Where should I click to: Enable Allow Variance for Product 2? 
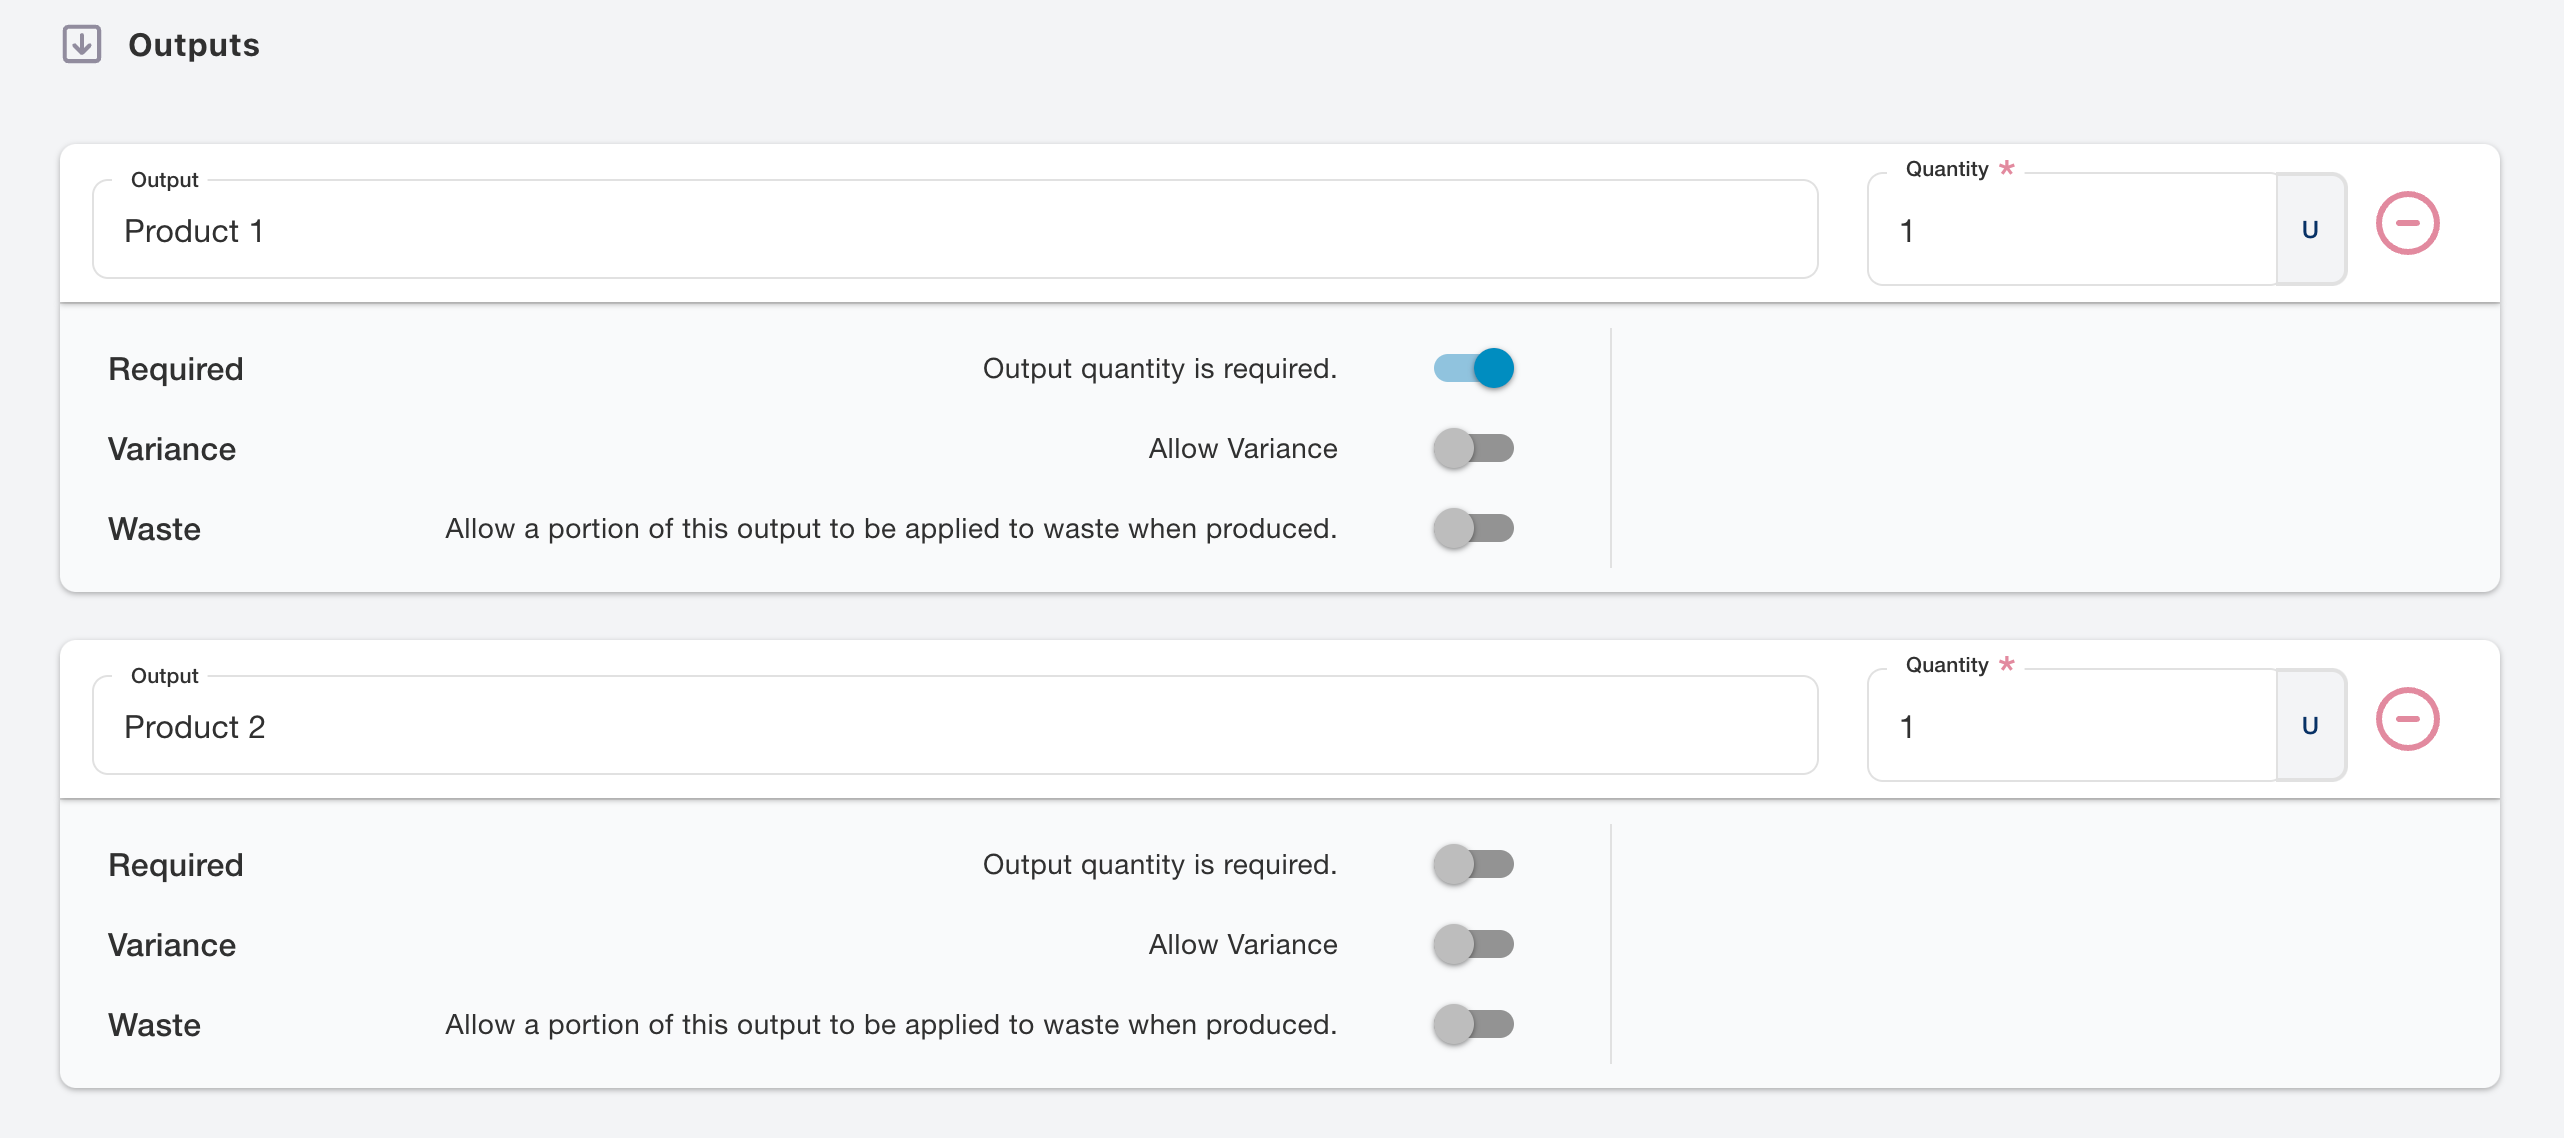tap(1474, 945)
